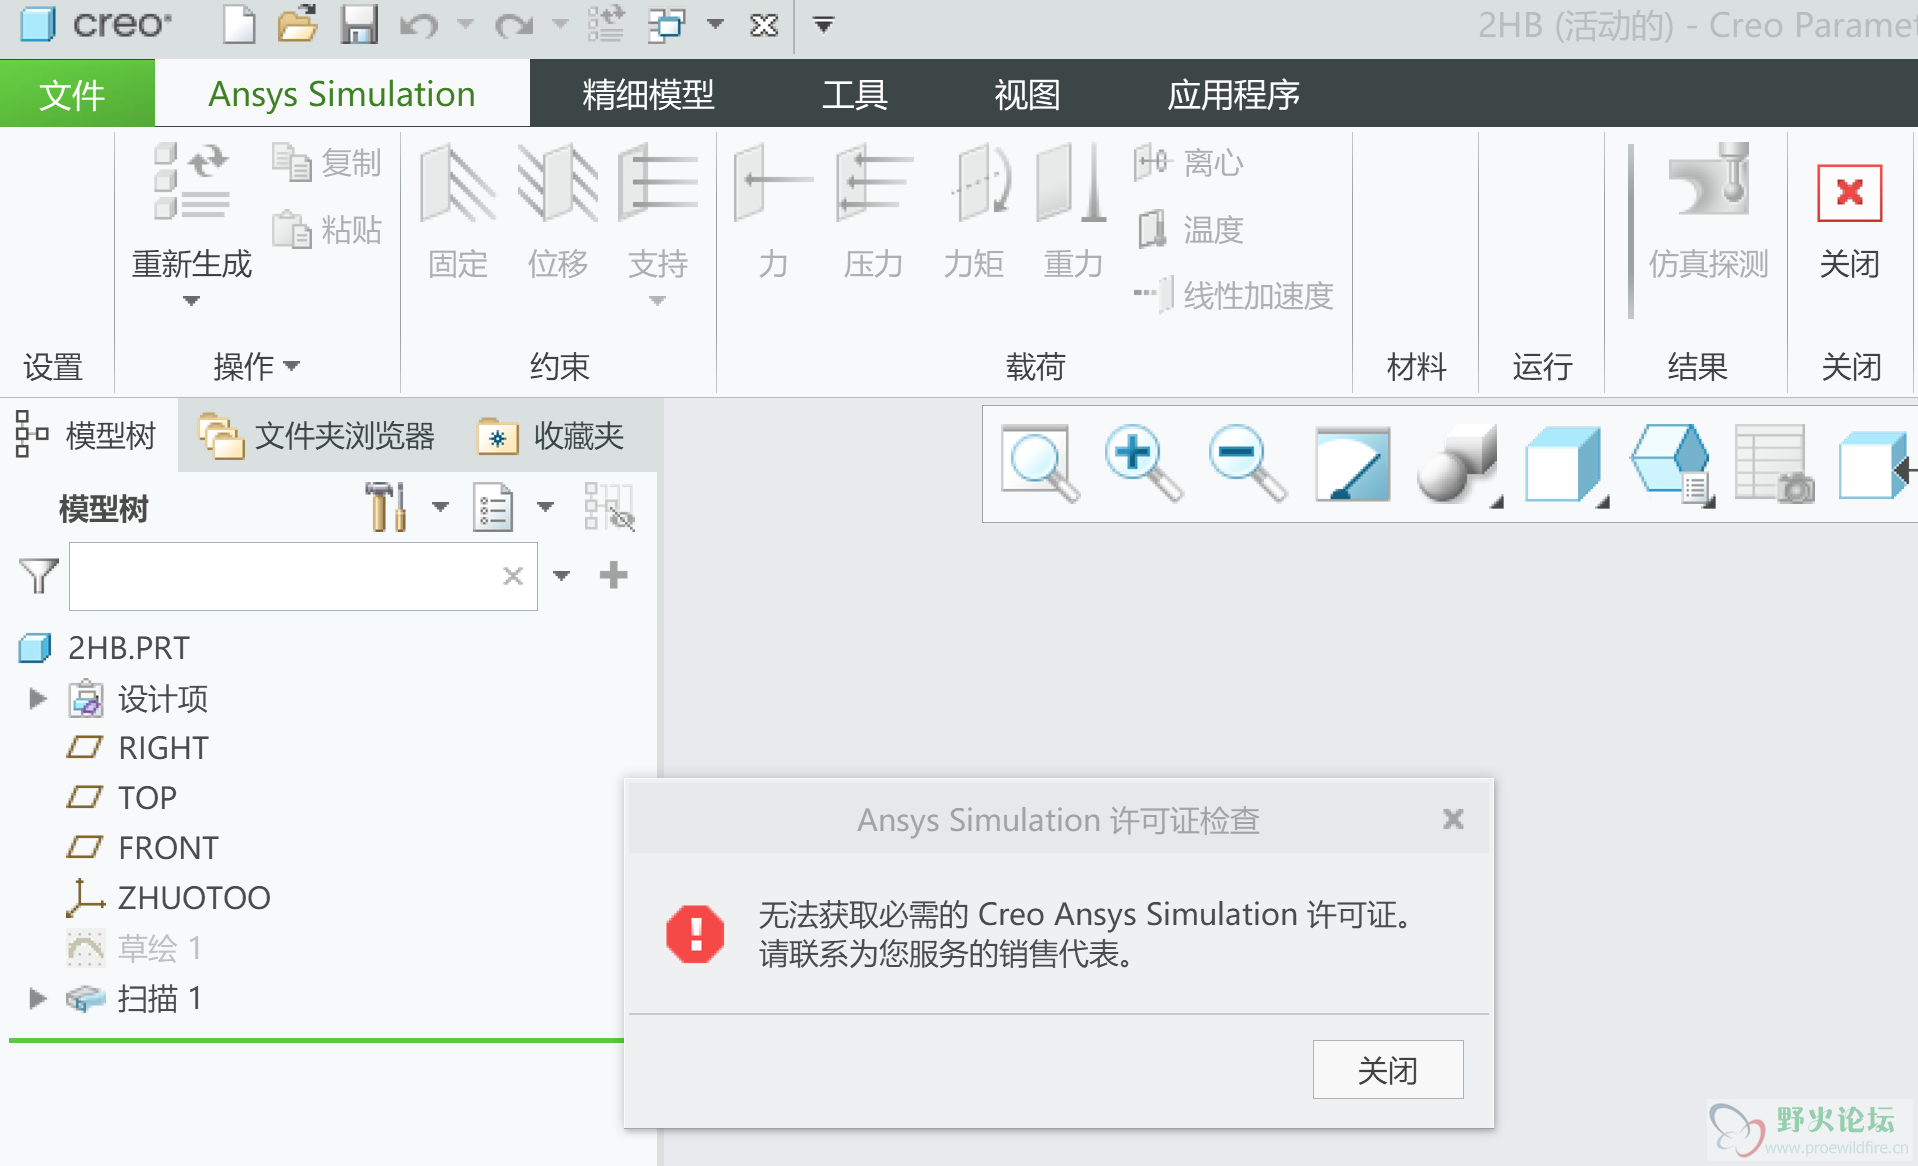Open the display style sphere dropdown

1460,464
